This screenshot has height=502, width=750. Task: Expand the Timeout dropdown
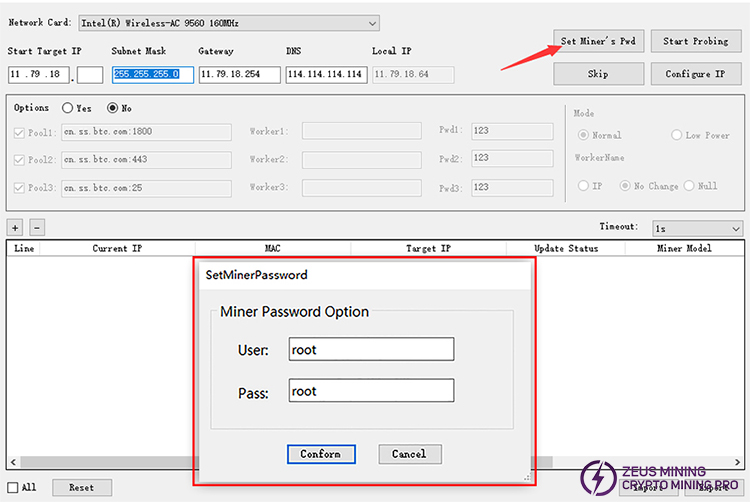click(x=697, y=228)
